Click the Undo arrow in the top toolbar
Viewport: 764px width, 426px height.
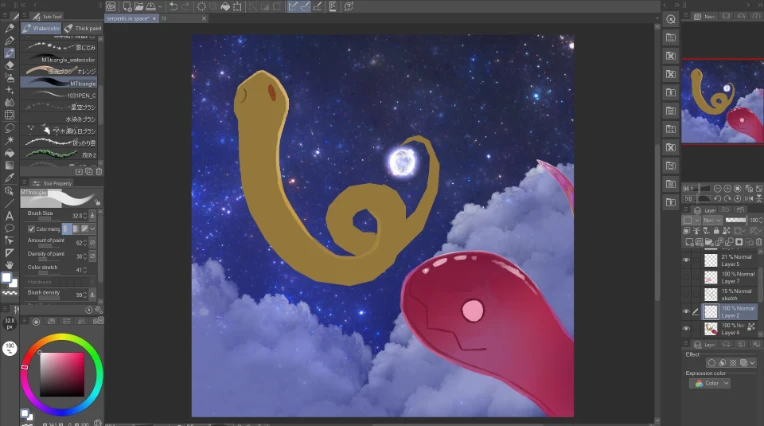pos(173,6)
